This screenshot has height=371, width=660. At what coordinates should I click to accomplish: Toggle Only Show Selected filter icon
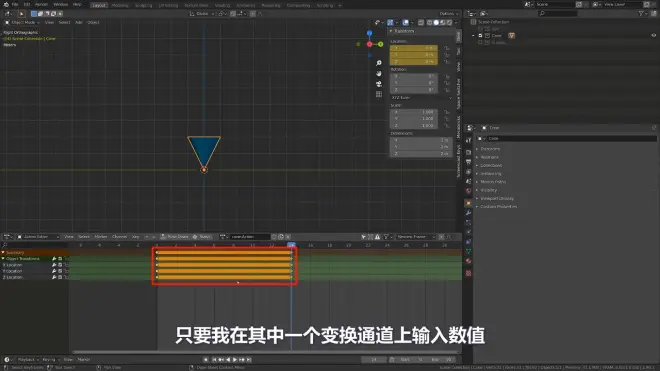coord(363,237)
